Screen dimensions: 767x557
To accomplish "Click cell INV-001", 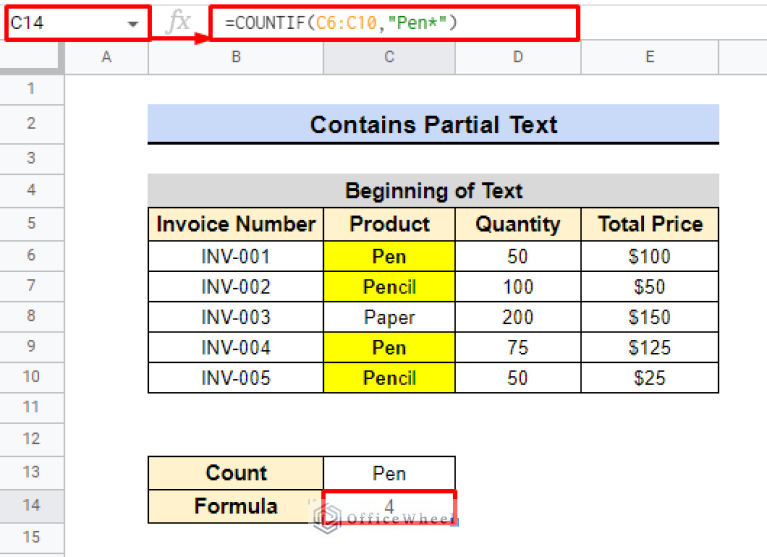I will click(236, 256).
